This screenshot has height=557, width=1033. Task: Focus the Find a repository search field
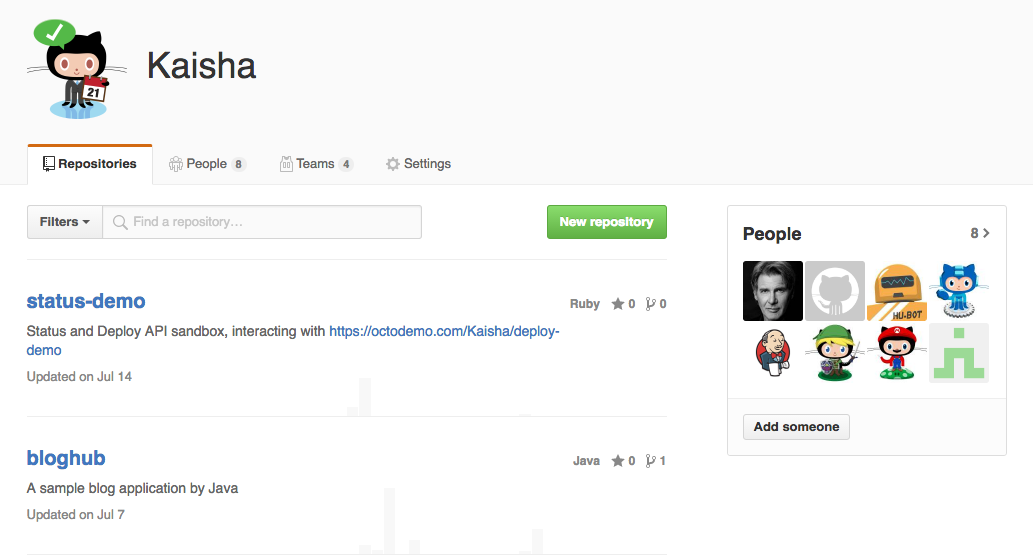click(x=262, y=222)
